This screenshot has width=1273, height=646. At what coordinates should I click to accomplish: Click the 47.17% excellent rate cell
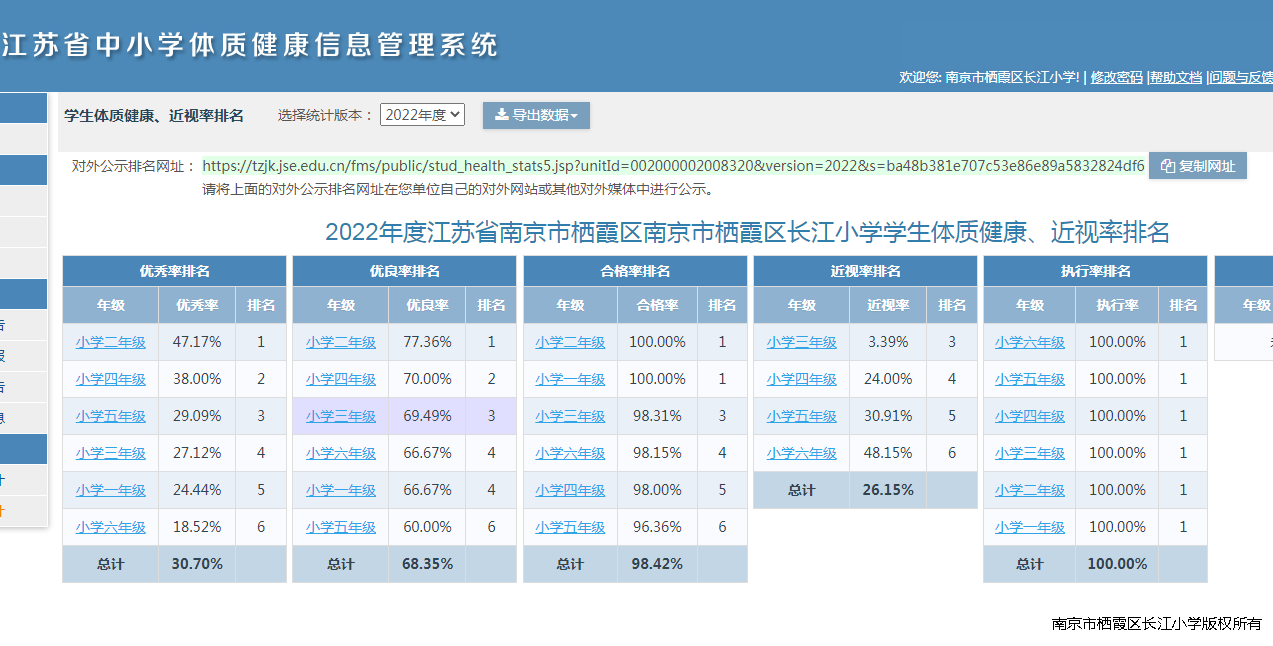[197, 342]
